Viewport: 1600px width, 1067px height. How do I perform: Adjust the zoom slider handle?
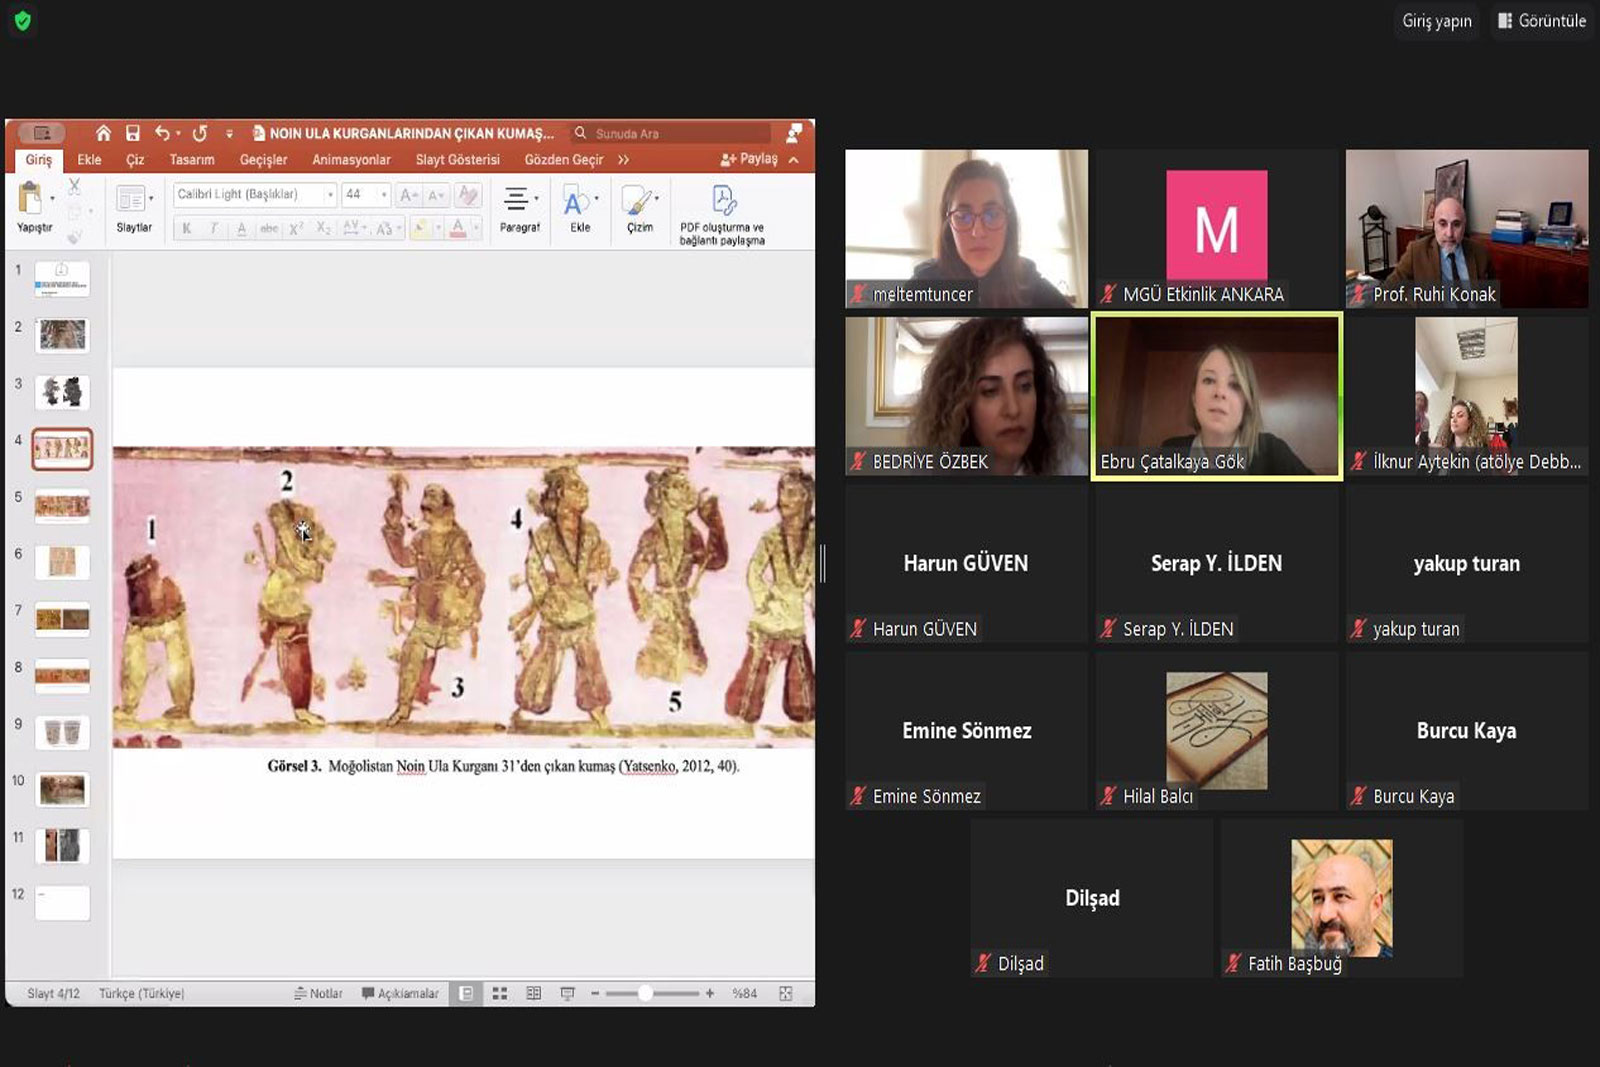(646, 993)
